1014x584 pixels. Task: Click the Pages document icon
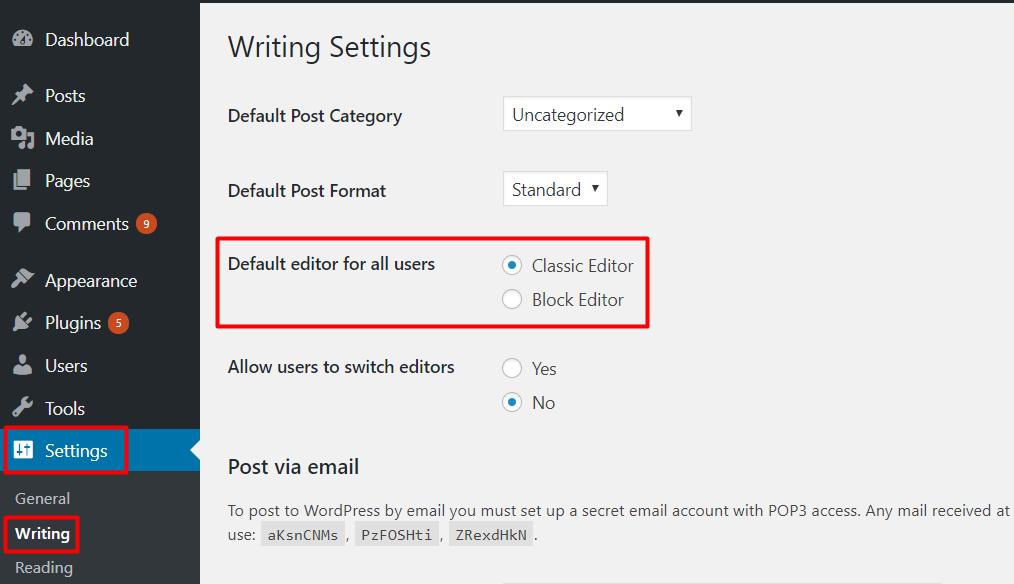click(22, 180)
